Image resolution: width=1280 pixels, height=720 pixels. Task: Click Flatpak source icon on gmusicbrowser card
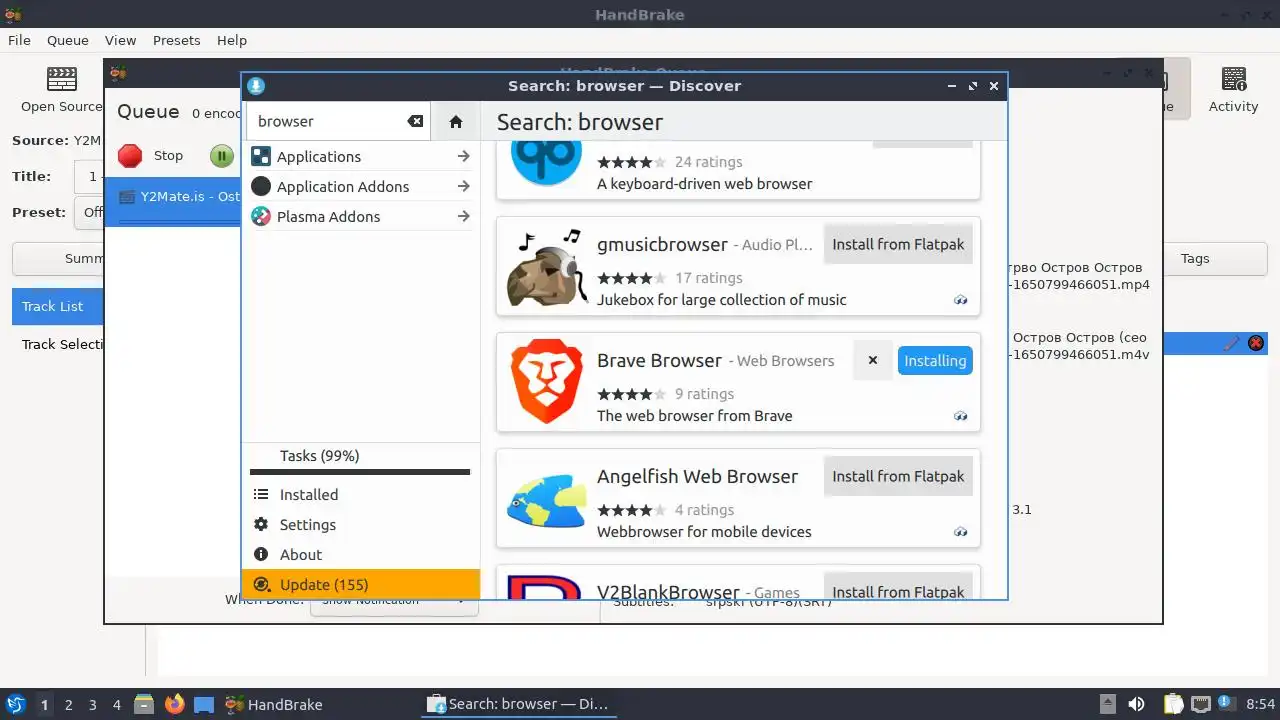point(961,300)
